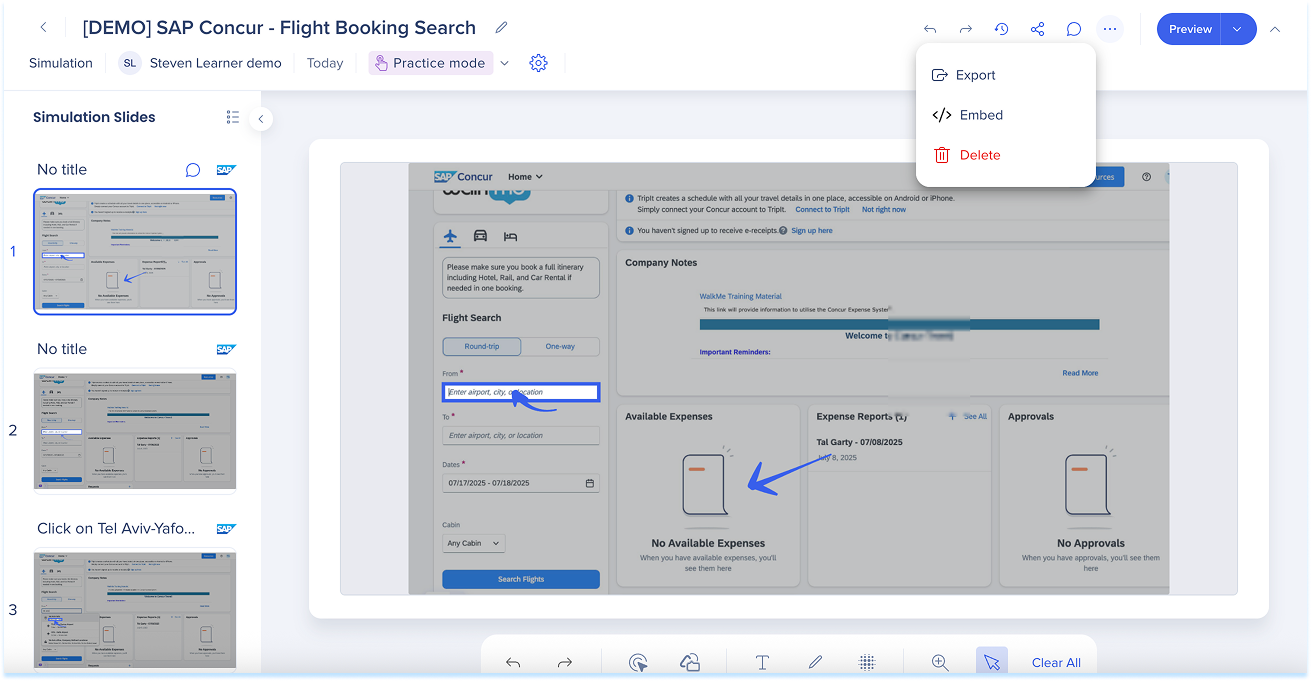Click the share icon in header
1311x681 pixels.
pyautogui.click(x=1037, y=29)
